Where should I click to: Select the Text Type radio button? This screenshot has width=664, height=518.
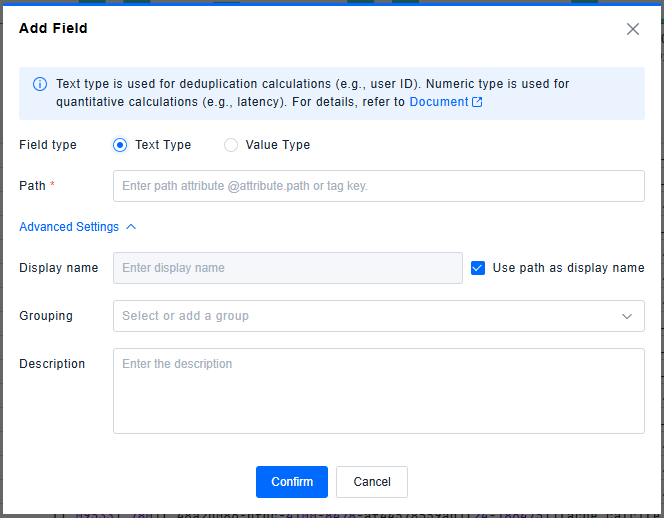121,145
